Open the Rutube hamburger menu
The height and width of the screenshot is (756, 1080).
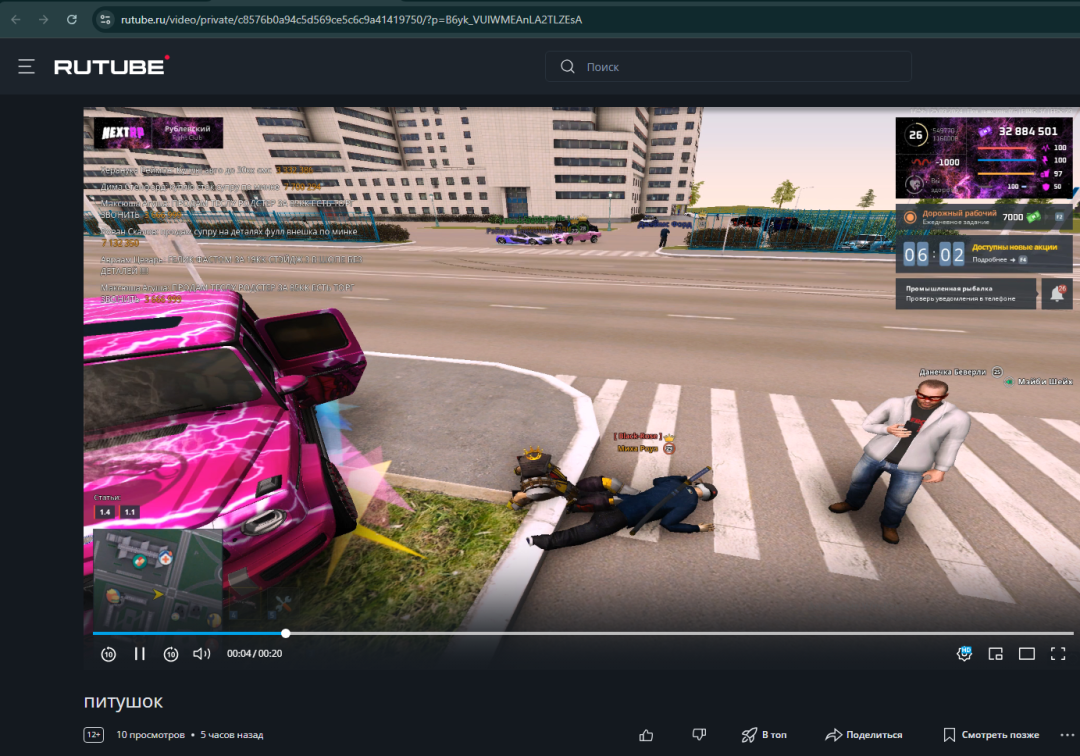pyautogui.click(x=26, y=66)
